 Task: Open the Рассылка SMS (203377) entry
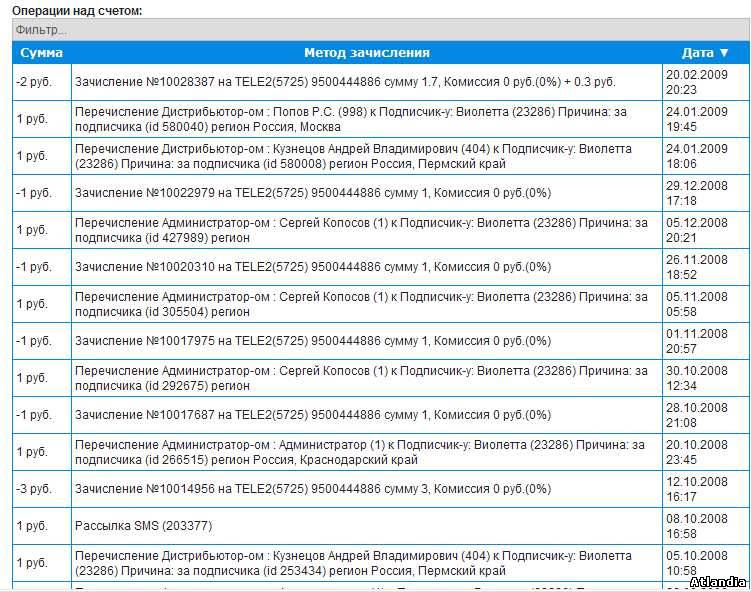coord(144,526)
